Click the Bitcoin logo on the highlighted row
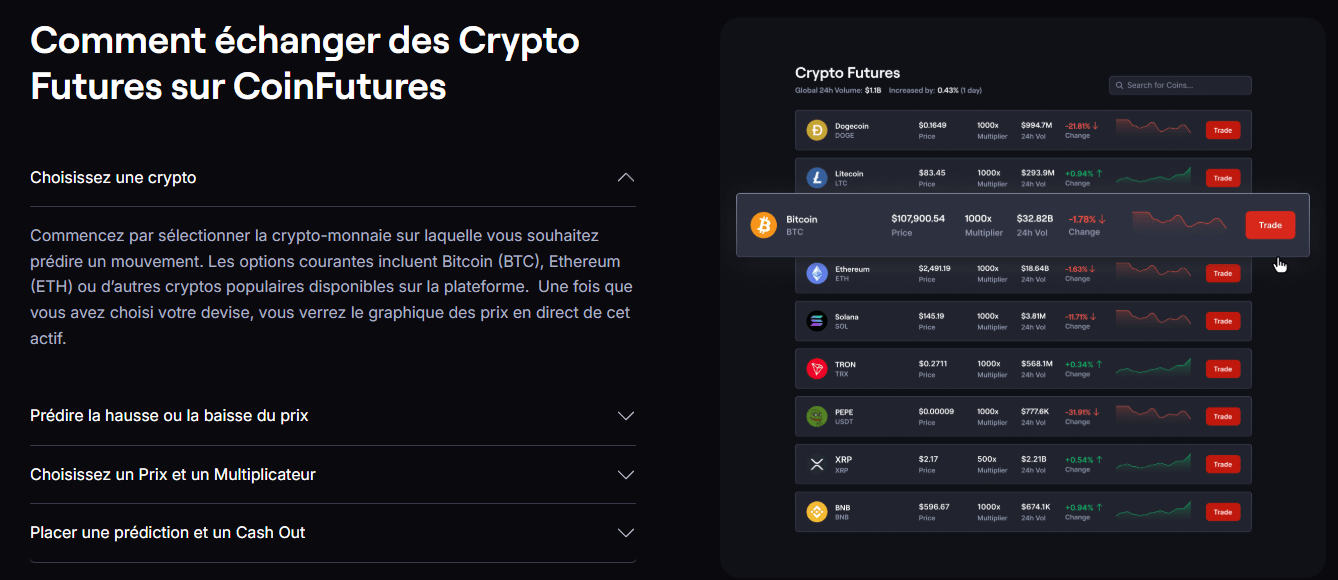This screenshot has height=580, width=1338. [x=763, y=224]
